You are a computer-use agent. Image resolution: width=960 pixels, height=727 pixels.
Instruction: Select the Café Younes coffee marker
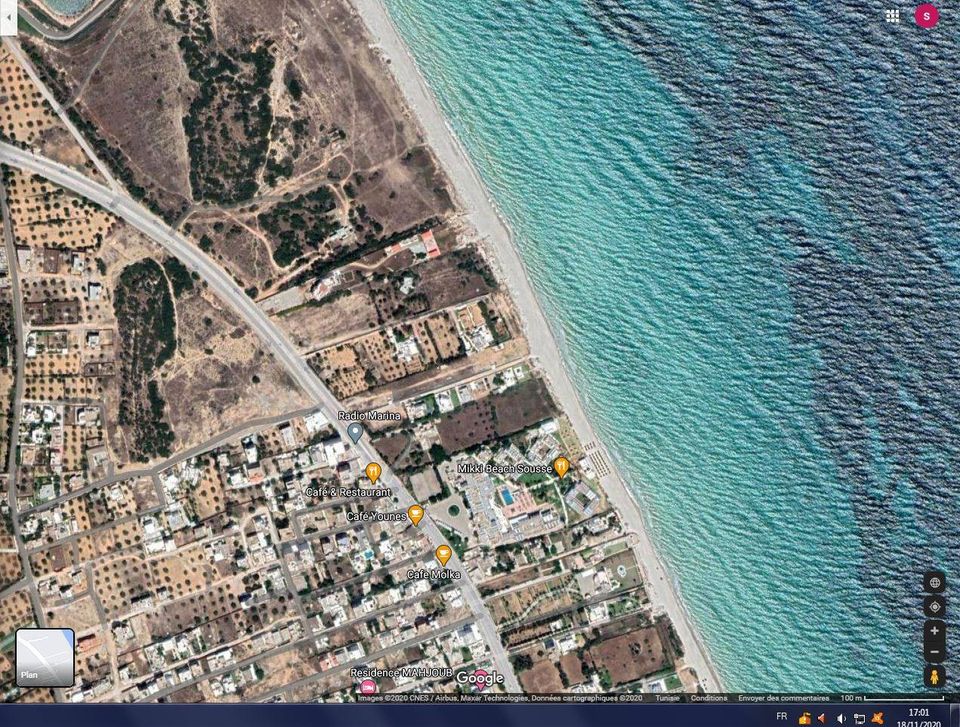(x=415, y=514)
